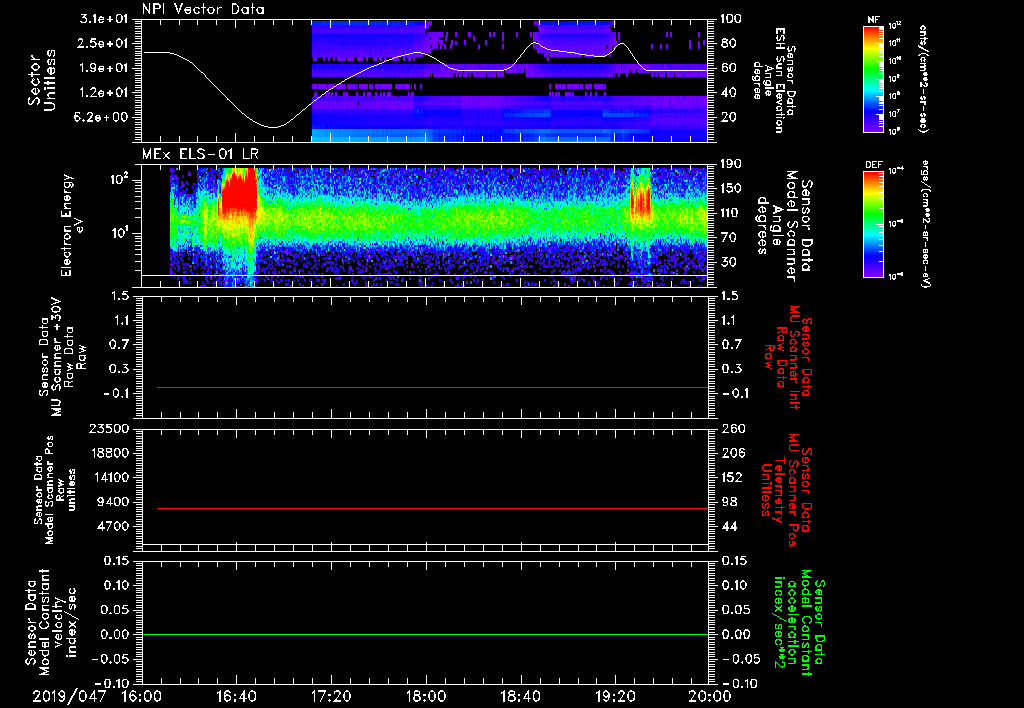Click the '98' telemetry tick value
The image size is (1024, 708).
pyautogui.click(x=728, y=502)
